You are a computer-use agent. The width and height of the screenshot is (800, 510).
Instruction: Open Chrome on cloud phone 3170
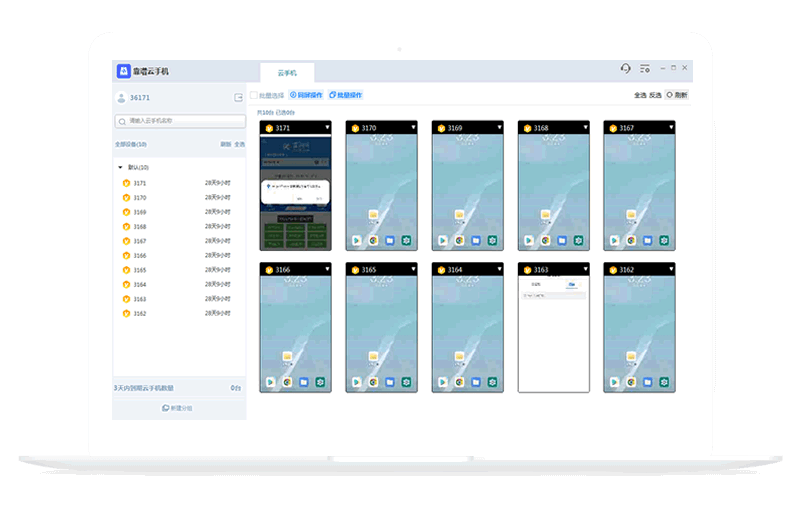[373, 241]
